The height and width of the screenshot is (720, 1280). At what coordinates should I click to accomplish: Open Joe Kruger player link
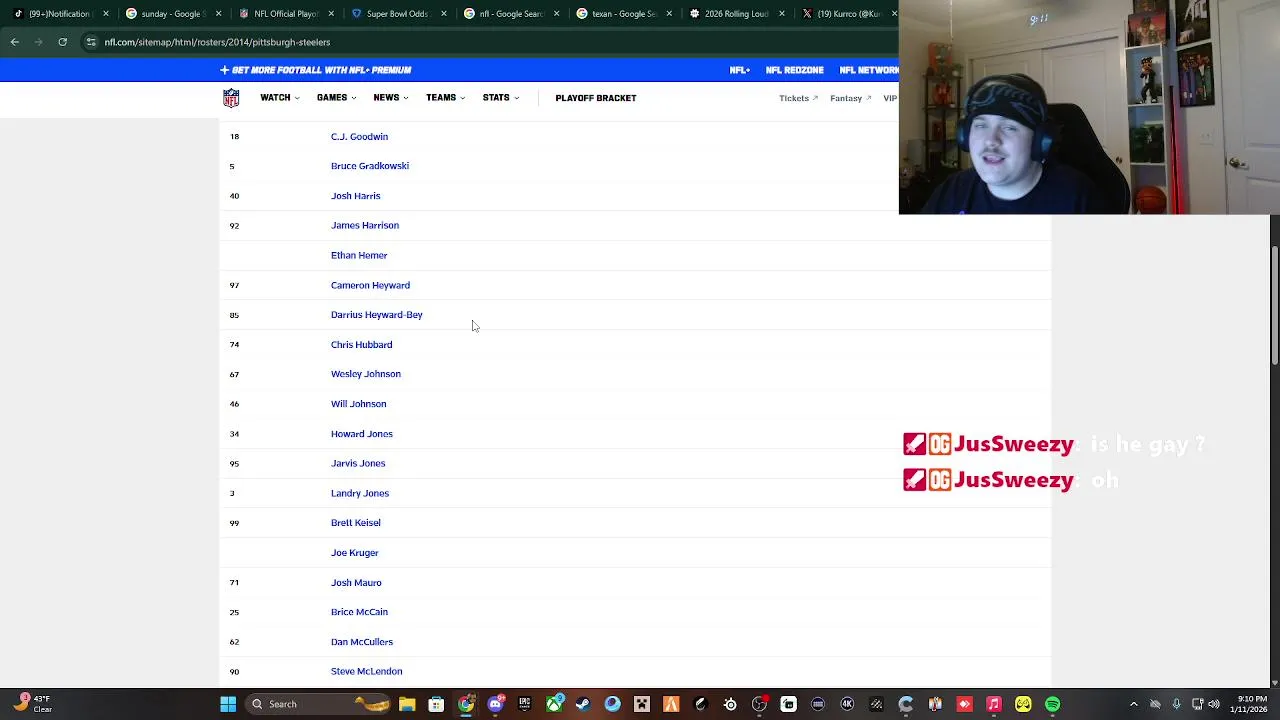pos(354,553)
